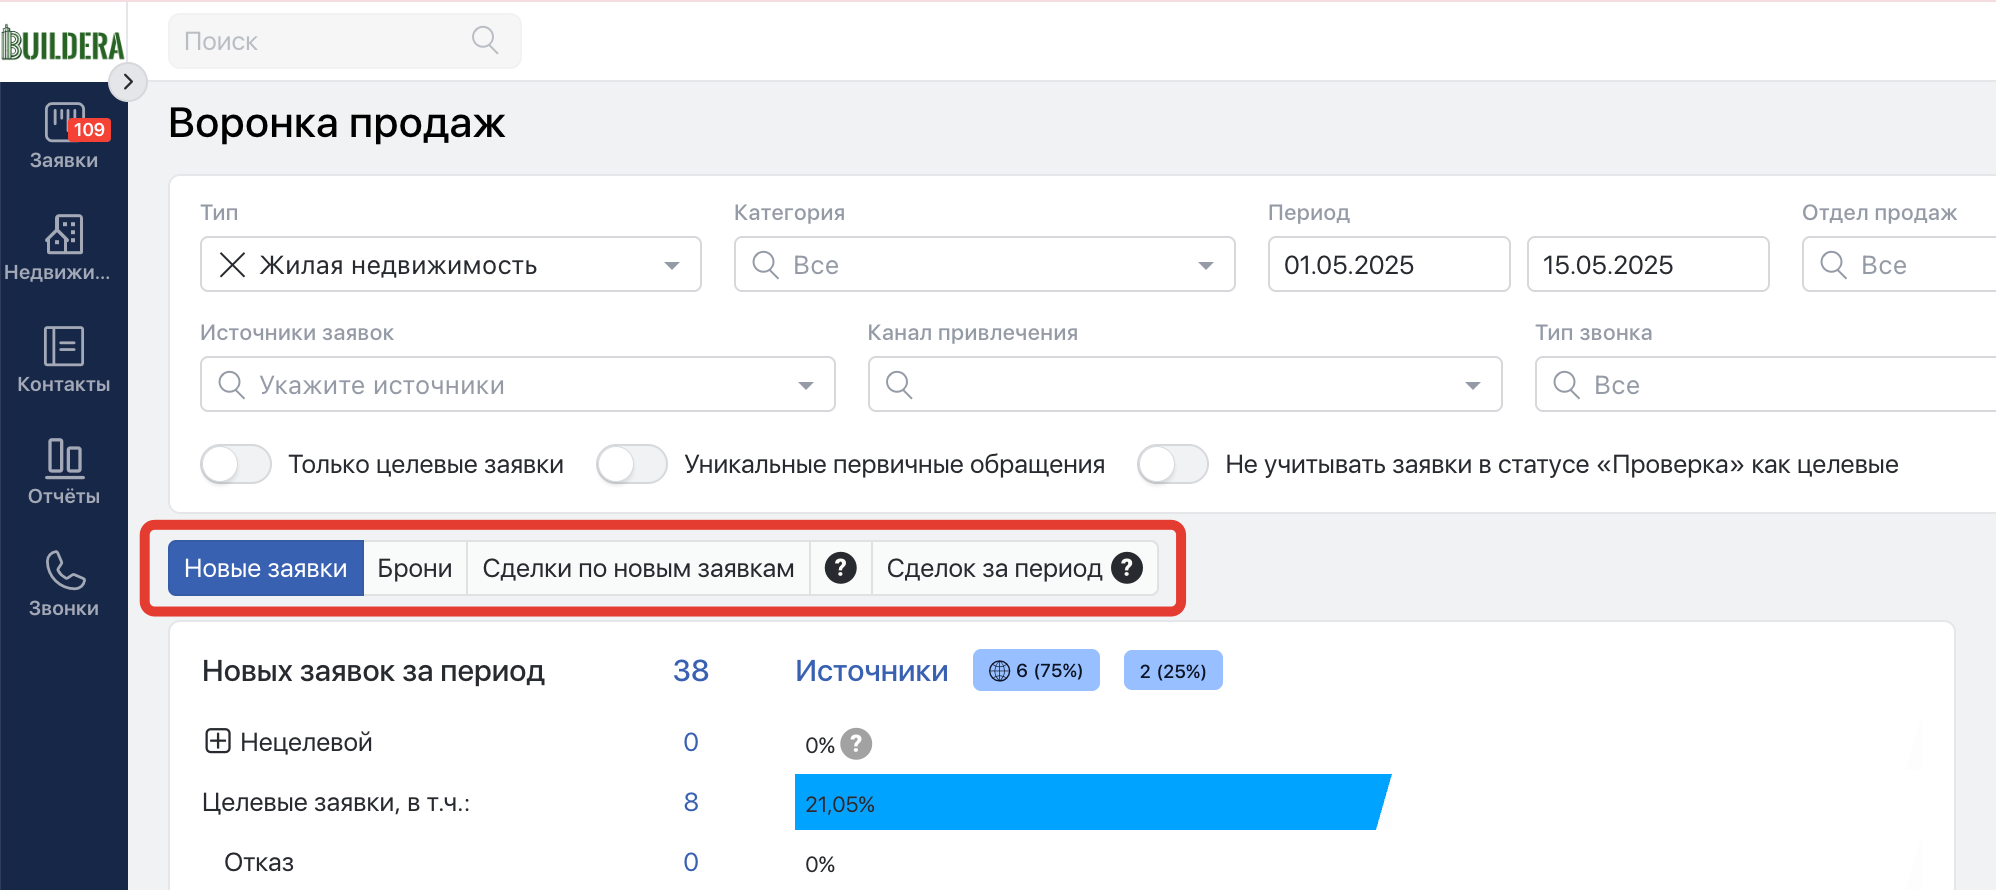Switch to the Брони tab
The width and height of the screenshot is (1996, 890).
point(414,568)
